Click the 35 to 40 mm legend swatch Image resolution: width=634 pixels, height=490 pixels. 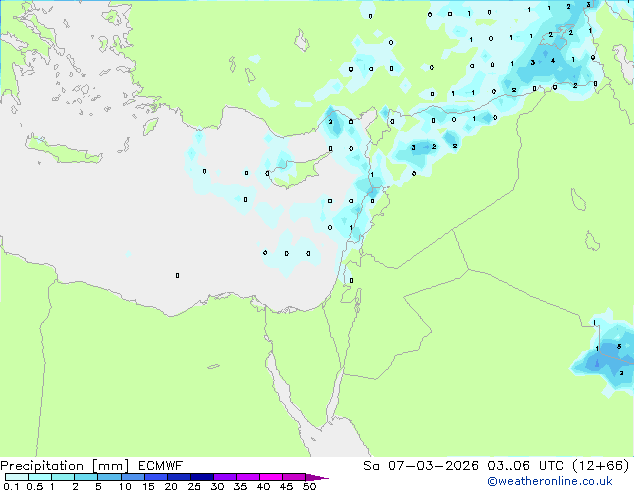(x=248, y=477)
